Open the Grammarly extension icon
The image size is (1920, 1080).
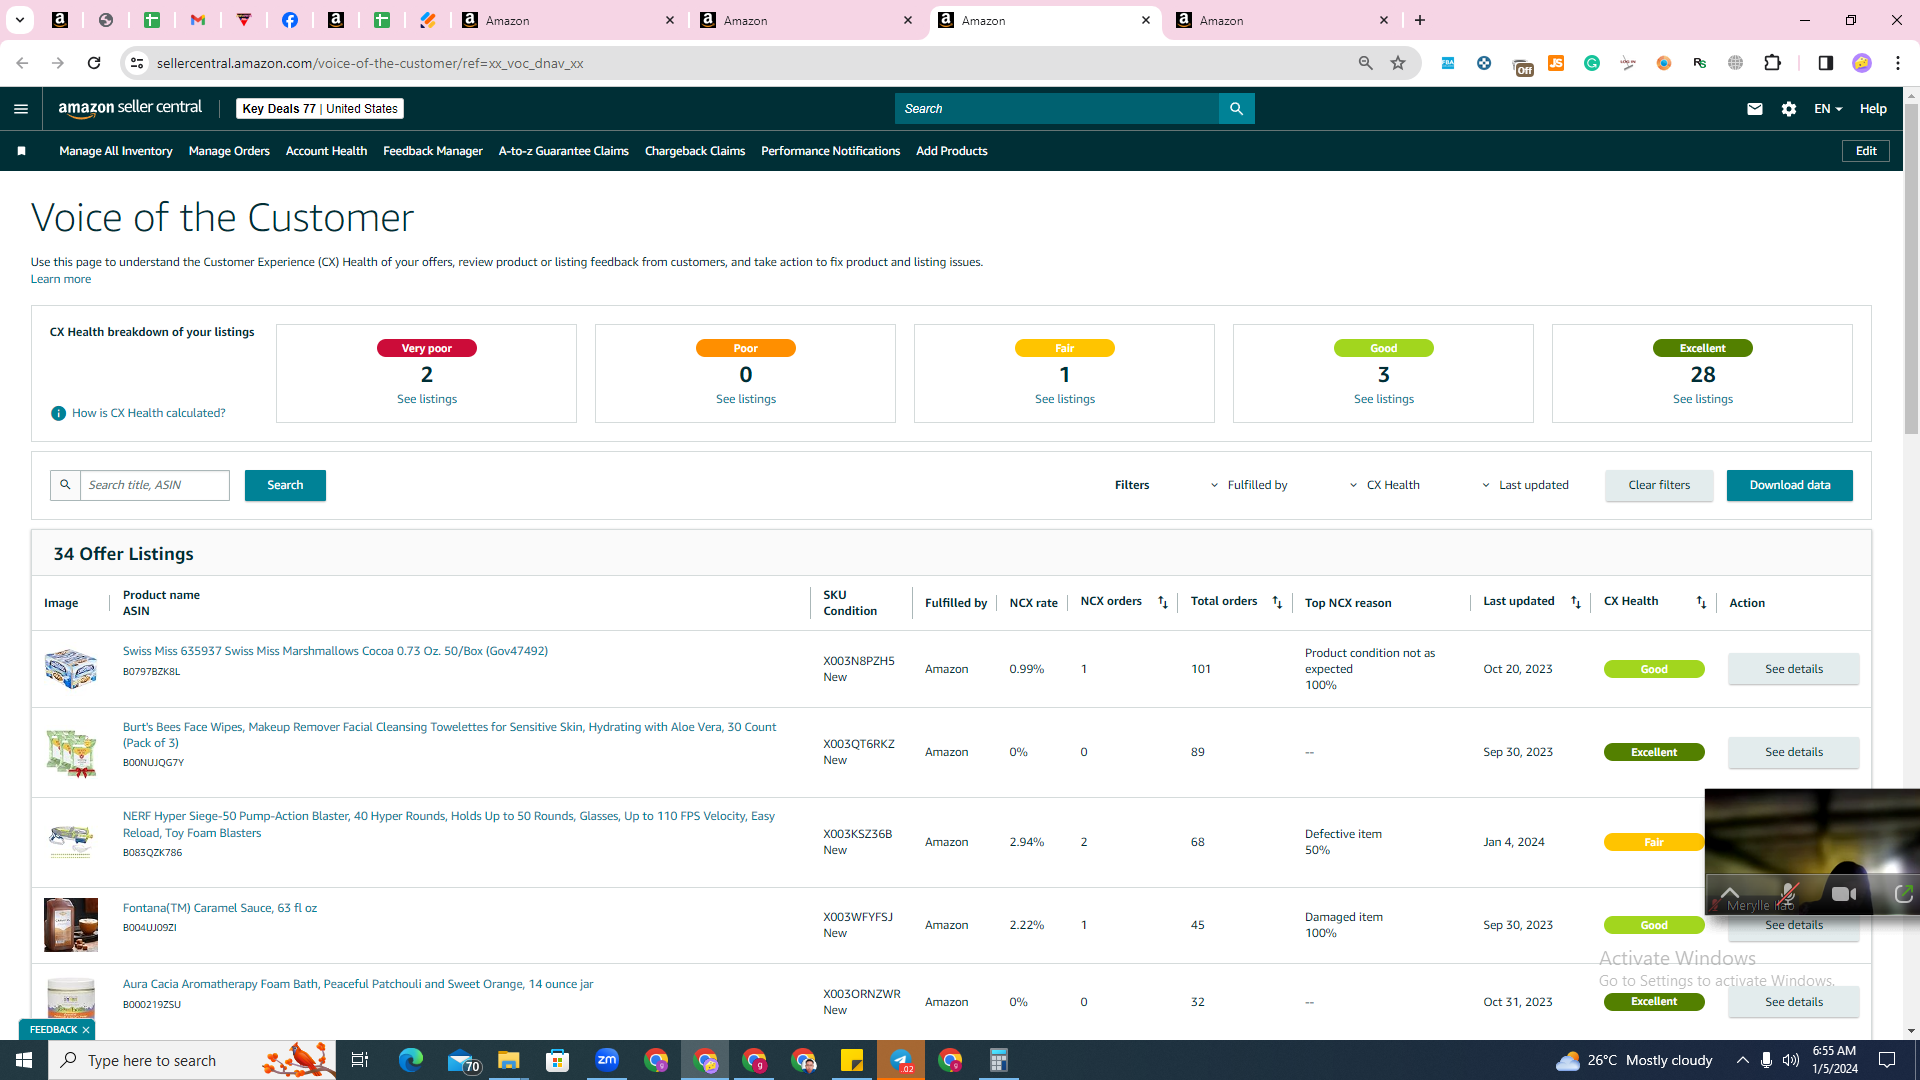tap(1592, 63)
